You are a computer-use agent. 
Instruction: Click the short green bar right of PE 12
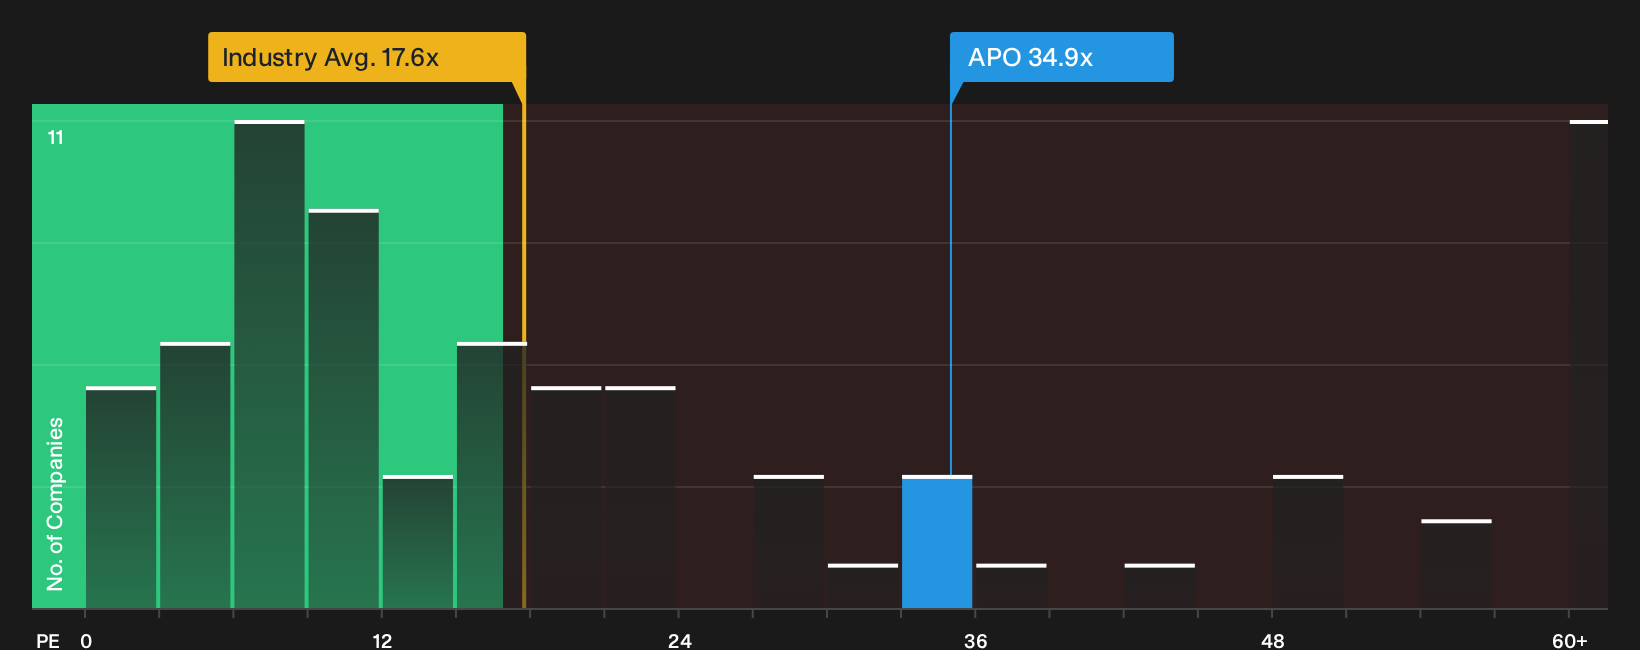point(418,542)
